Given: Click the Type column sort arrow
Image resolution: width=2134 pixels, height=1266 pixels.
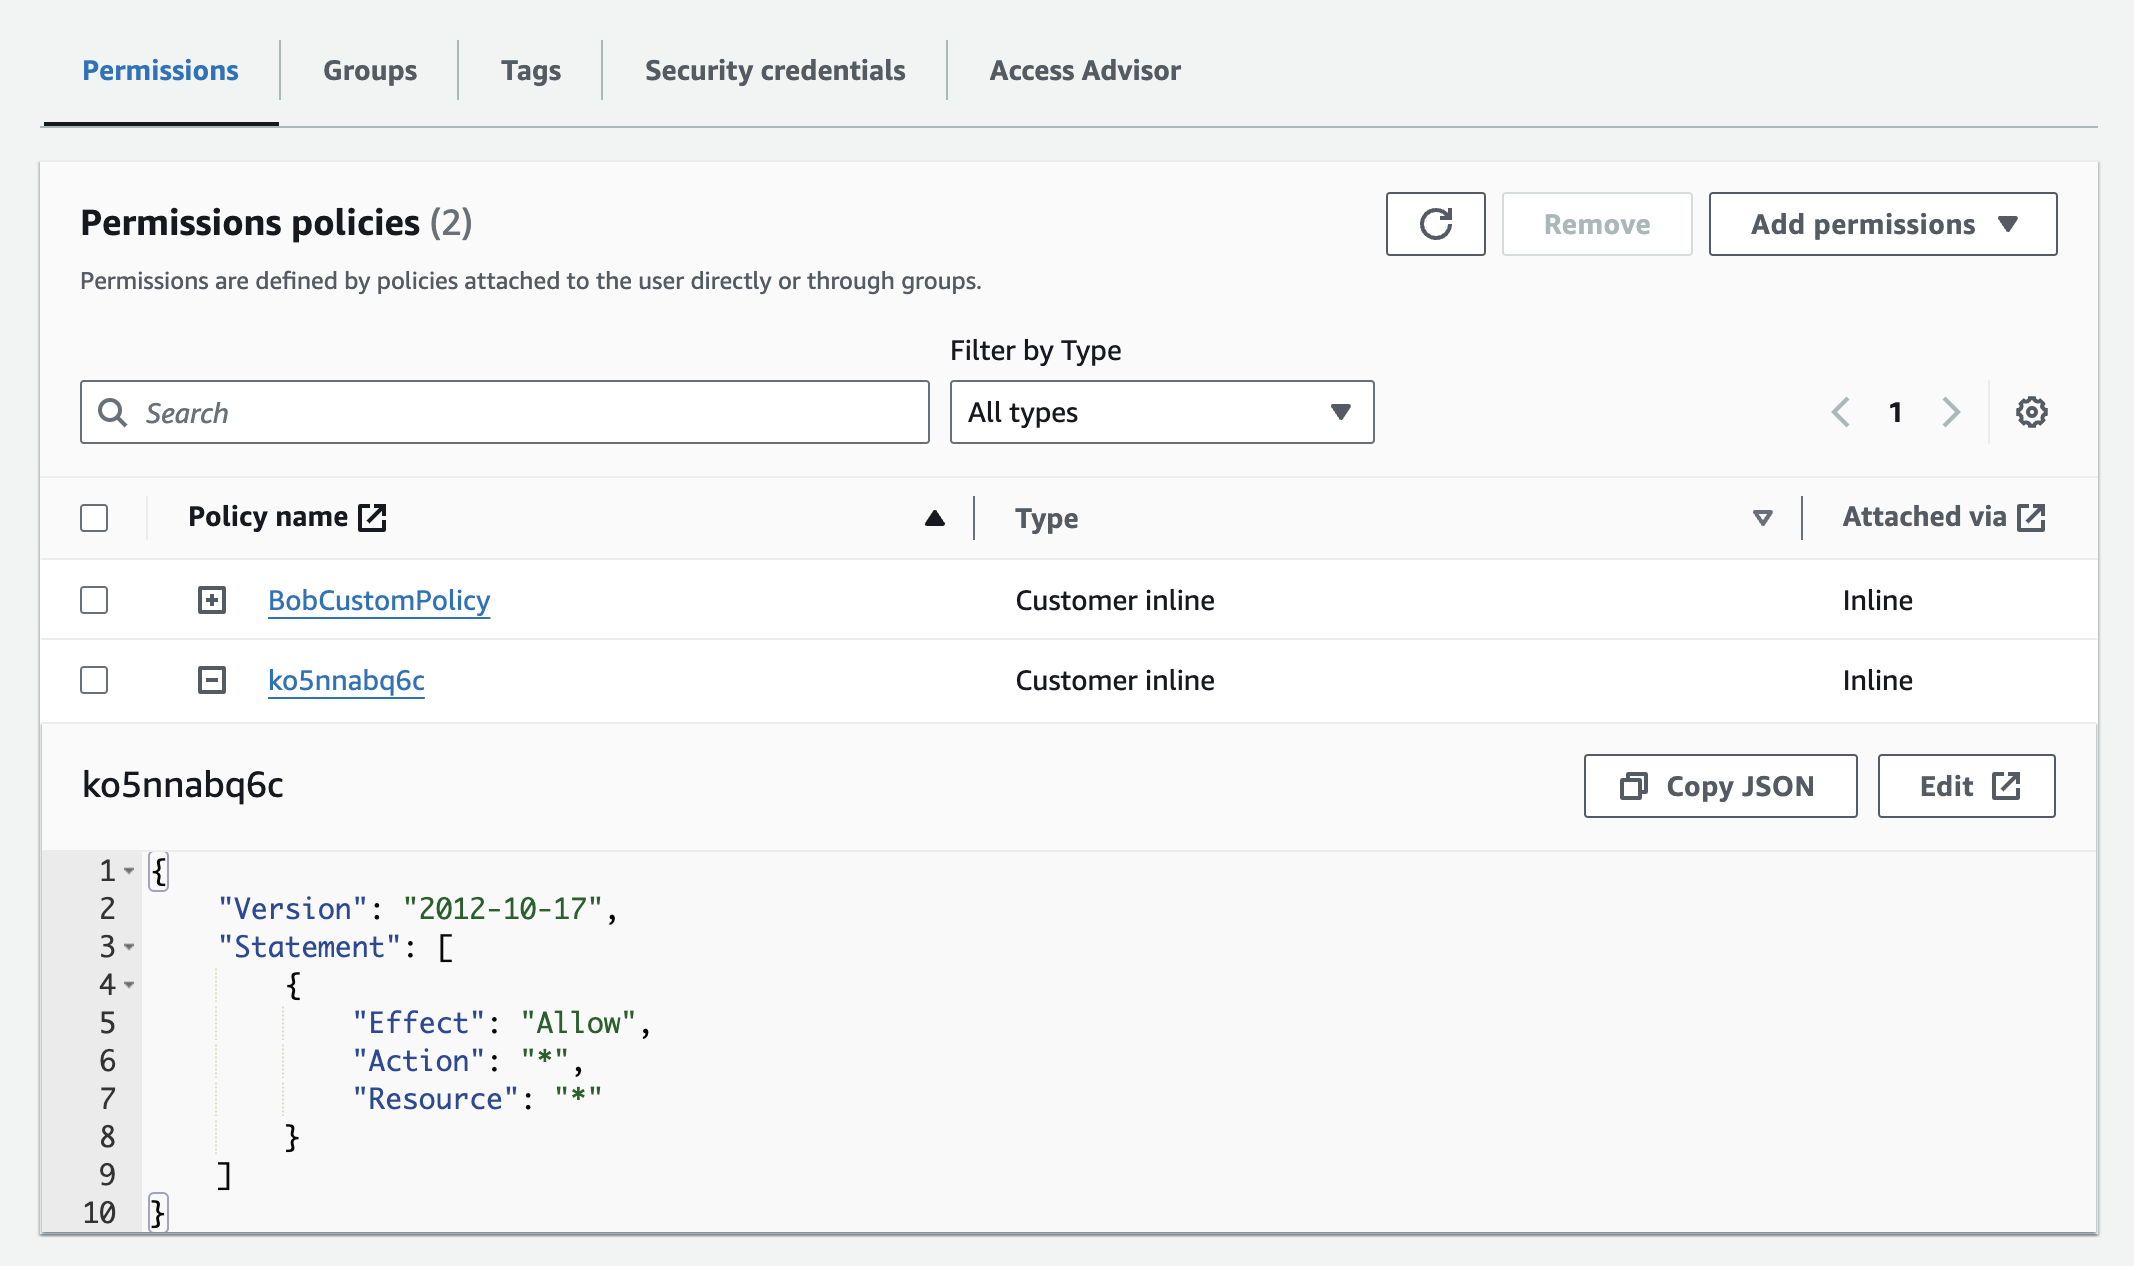Looking at the screenshot, I should pyautogui.click(x=1762, y=518).
